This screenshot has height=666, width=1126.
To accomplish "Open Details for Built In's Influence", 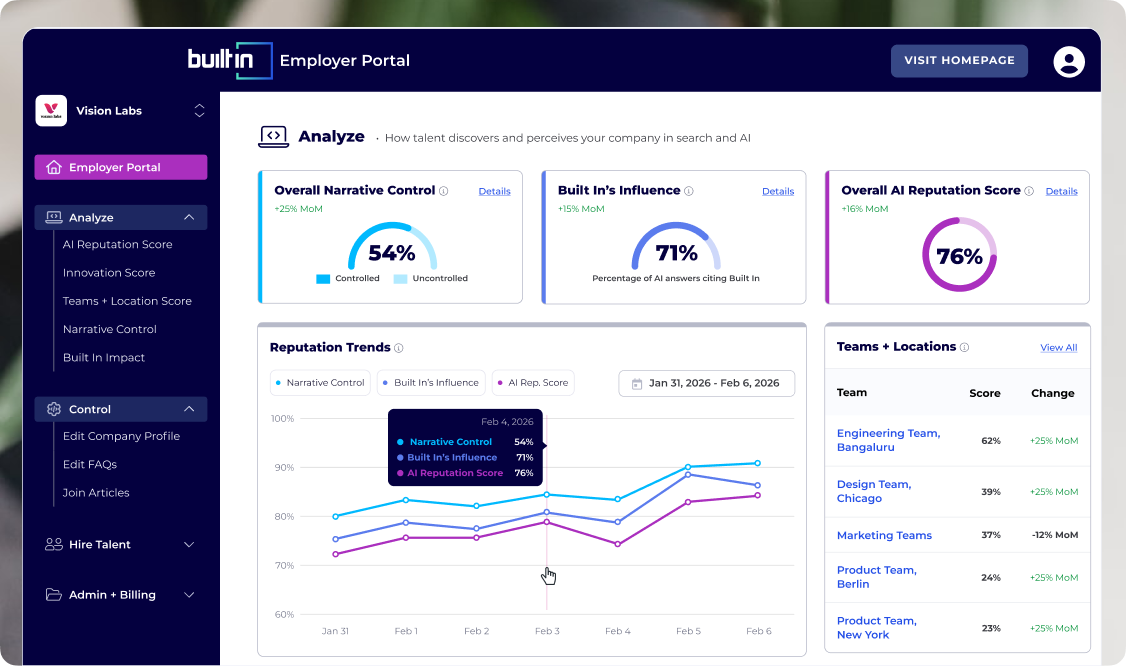I will [x=778, y=191].
